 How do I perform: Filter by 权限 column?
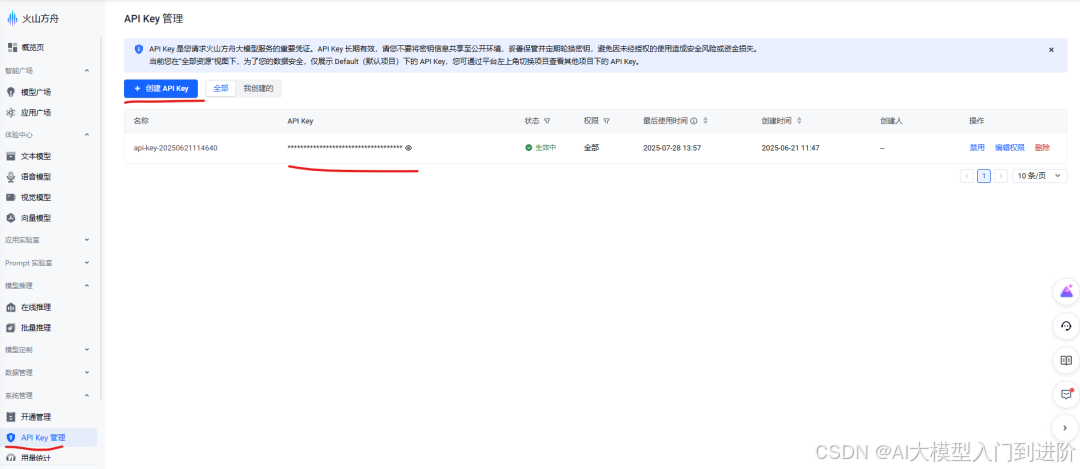[607, 121]
